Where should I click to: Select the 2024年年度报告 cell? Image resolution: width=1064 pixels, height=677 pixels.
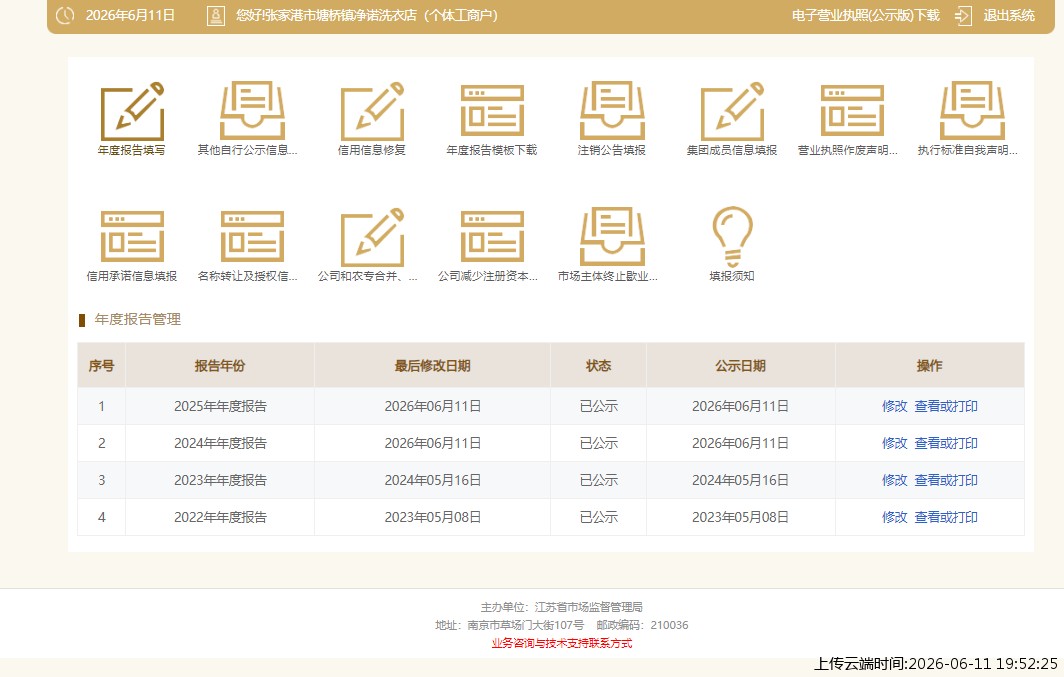[x=220, y=443]
